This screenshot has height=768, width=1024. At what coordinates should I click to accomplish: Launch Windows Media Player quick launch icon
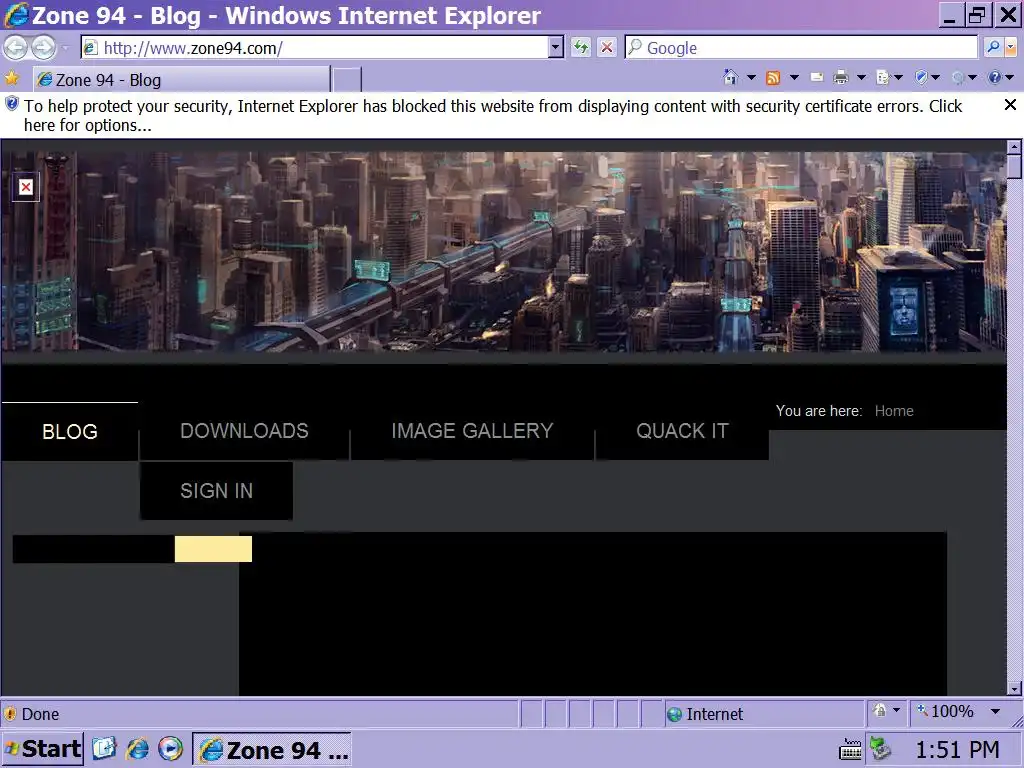[170, 748]
